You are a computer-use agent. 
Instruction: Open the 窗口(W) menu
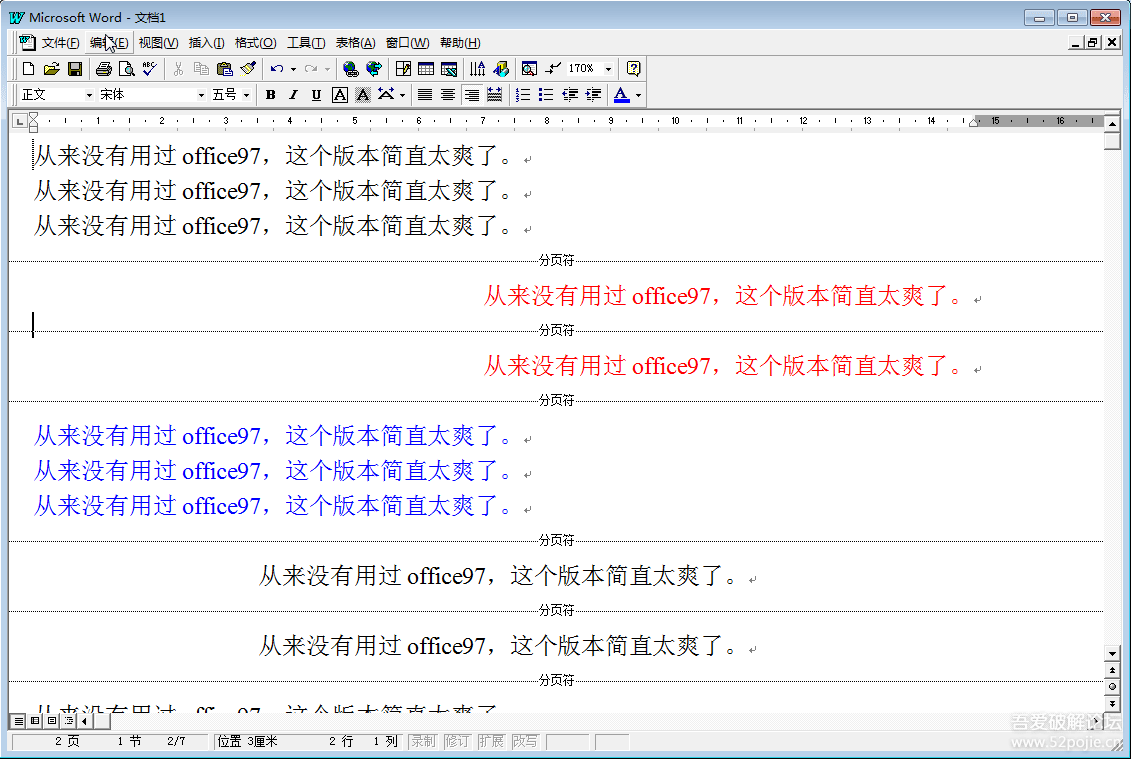click(408, 43)
